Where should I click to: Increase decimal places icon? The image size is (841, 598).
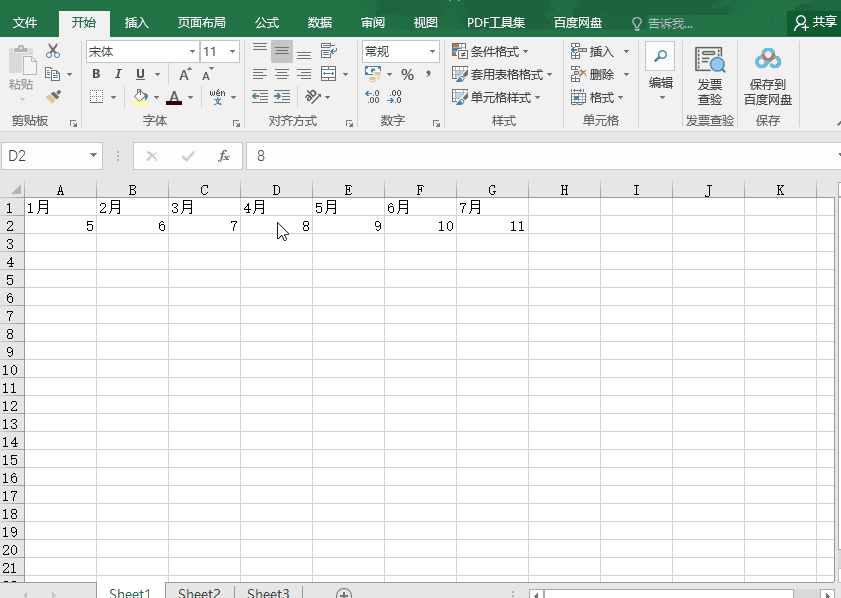tap(372, 97)
